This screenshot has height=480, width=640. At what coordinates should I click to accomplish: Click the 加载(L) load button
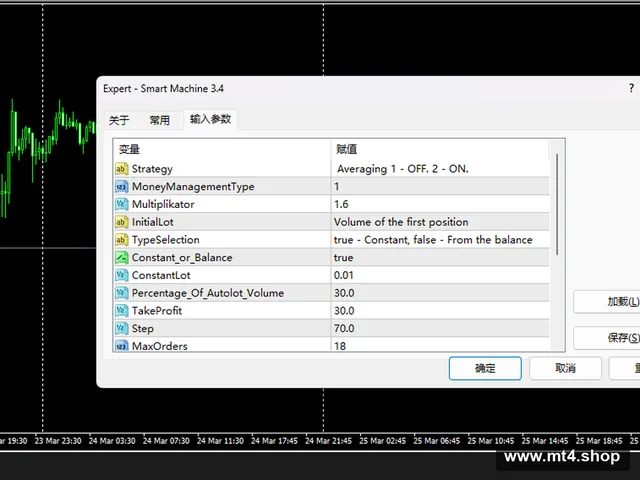(x=607, y=302)
